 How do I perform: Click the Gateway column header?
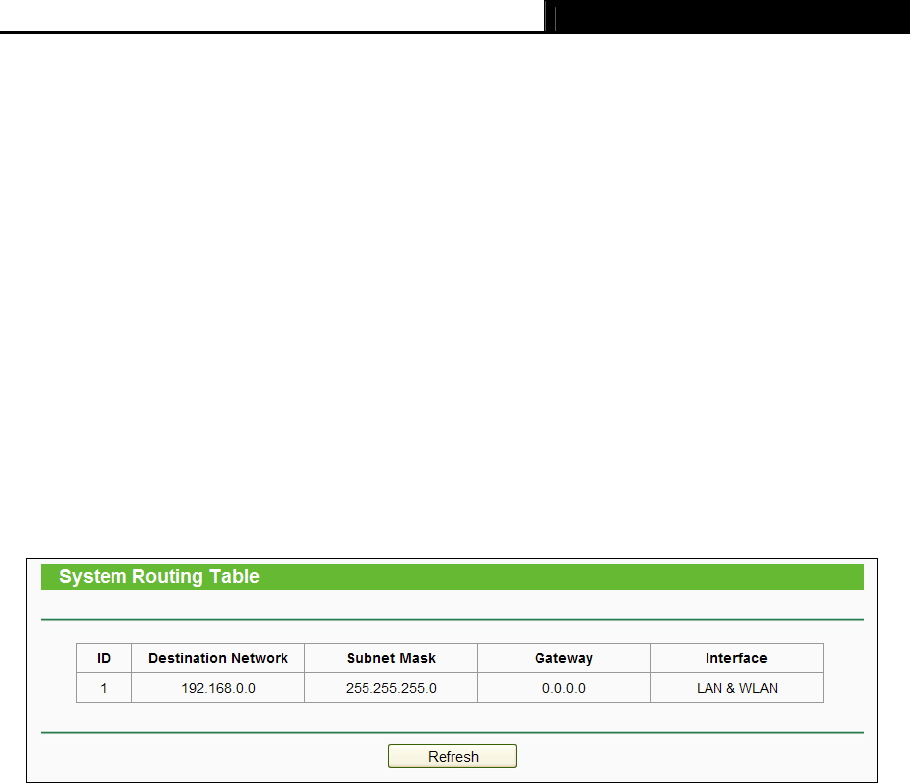[x=564, y=658]
